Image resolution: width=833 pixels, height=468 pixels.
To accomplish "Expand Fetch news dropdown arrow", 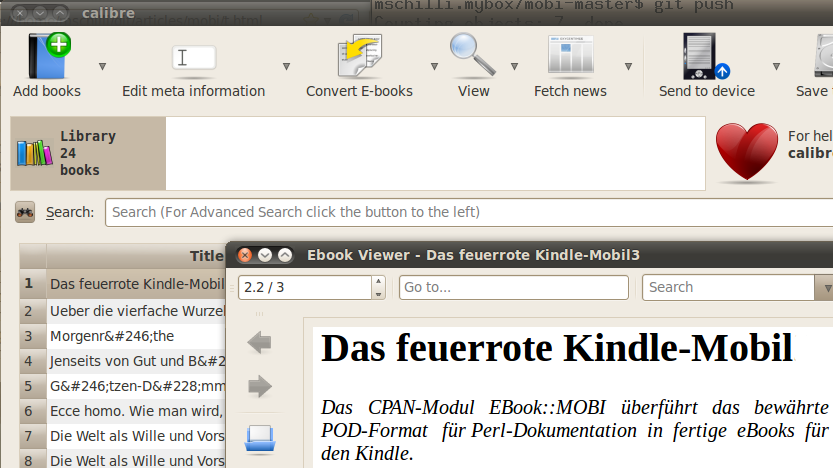I will [628, 66].
